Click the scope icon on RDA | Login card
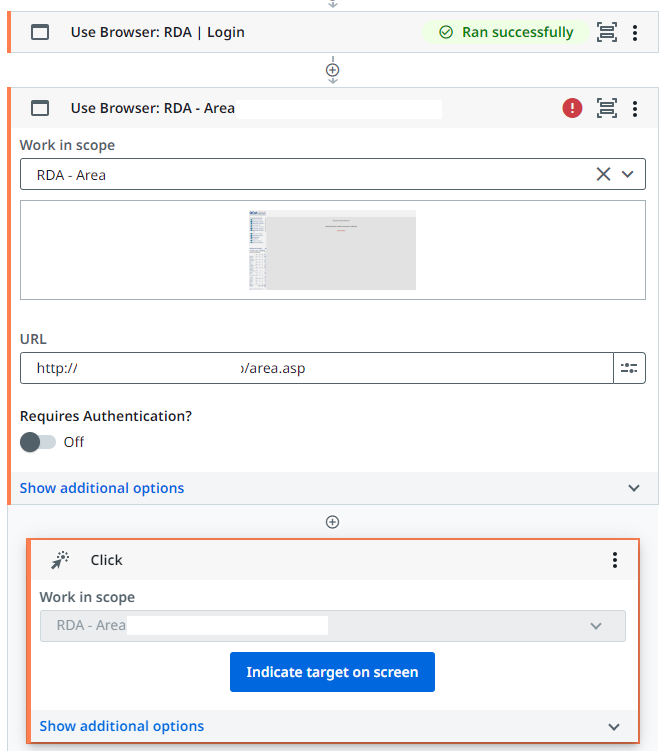Image resolution: width=664 pixels, height=751 pixels. pos(606,32)
